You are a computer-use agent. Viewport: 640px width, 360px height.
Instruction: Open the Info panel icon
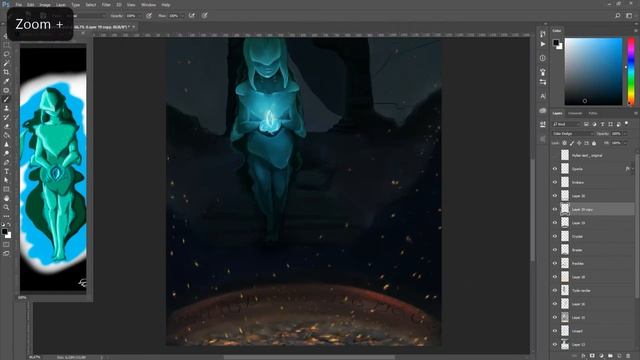542,58
